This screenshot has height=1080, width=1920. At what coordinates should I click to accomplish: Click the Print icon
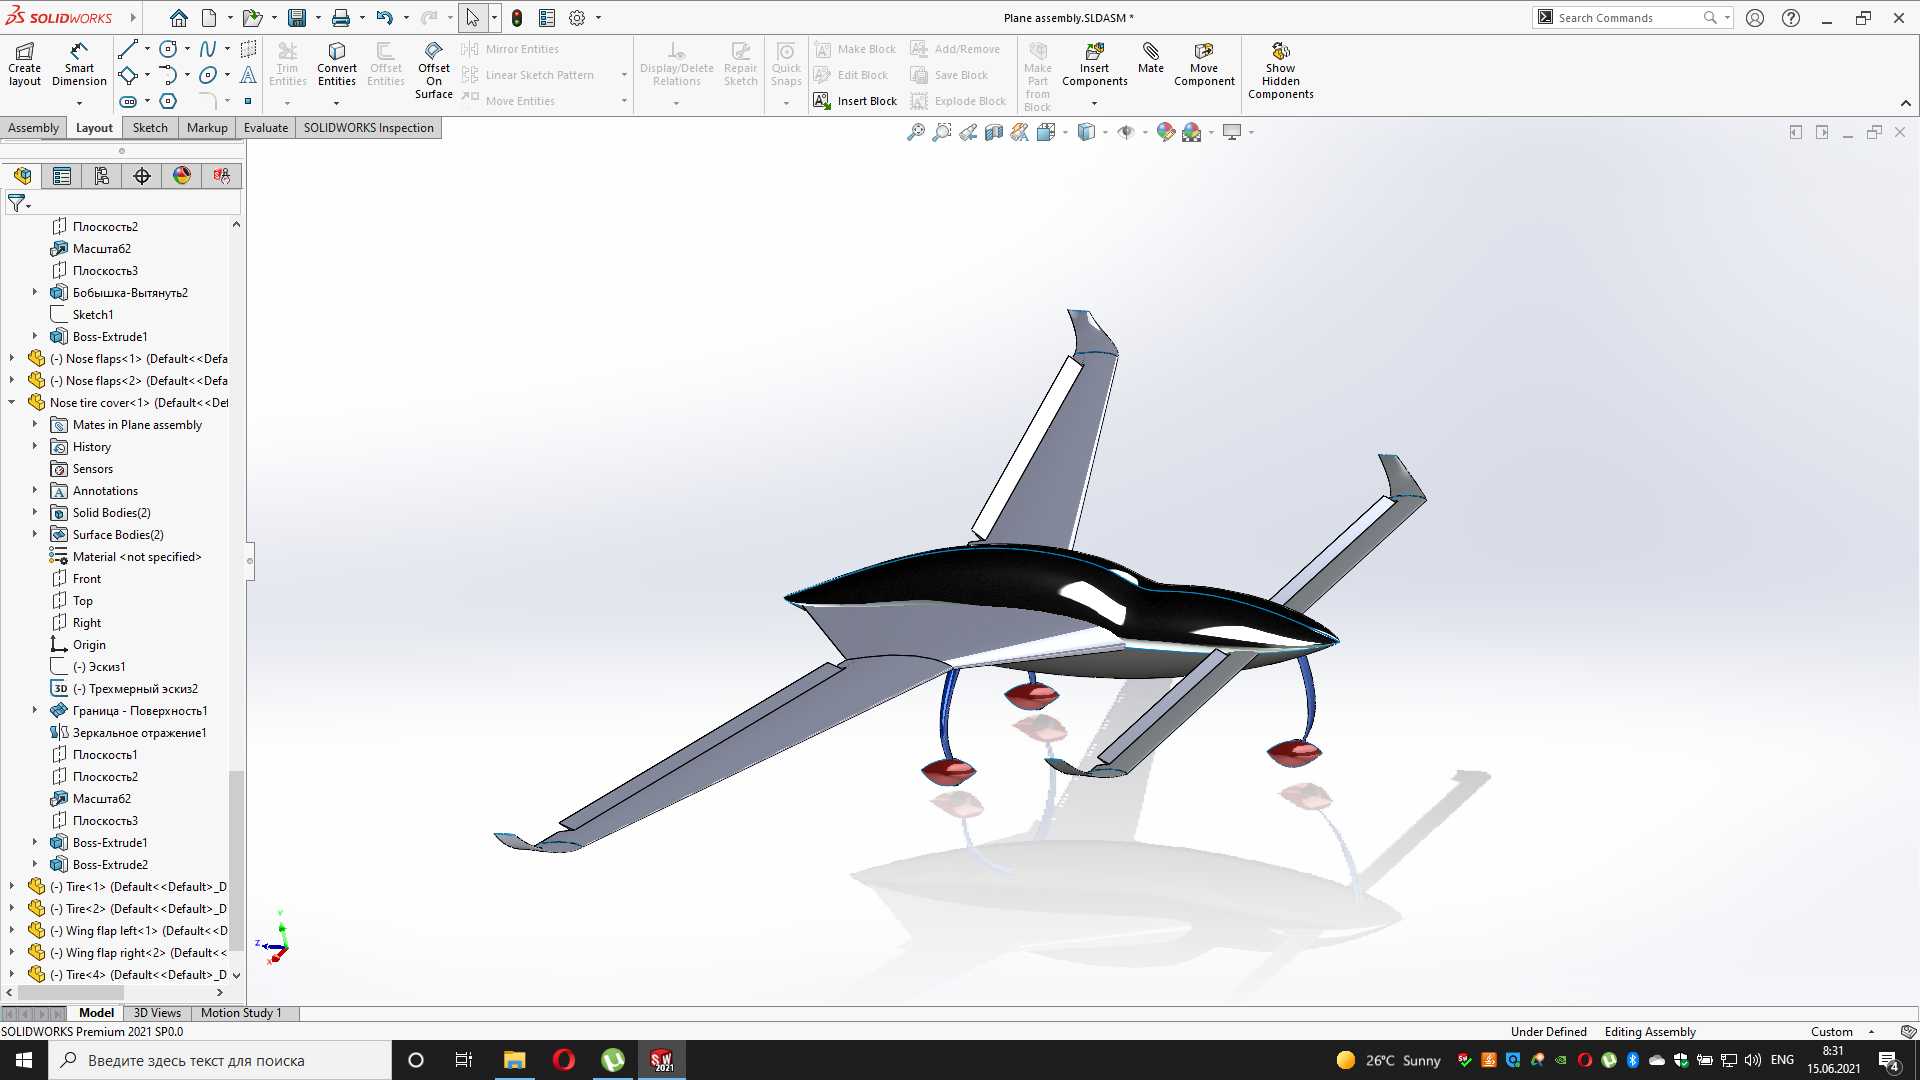point(341,18)
